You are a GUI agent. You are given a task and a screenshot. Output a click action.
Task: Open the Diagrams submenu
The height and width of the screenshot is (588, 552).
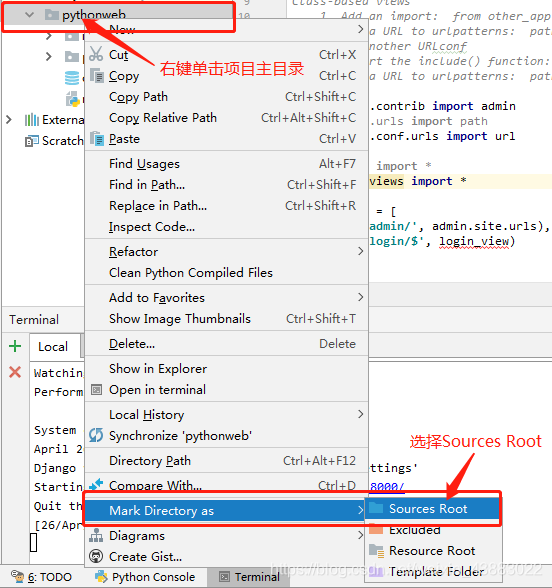226,536
